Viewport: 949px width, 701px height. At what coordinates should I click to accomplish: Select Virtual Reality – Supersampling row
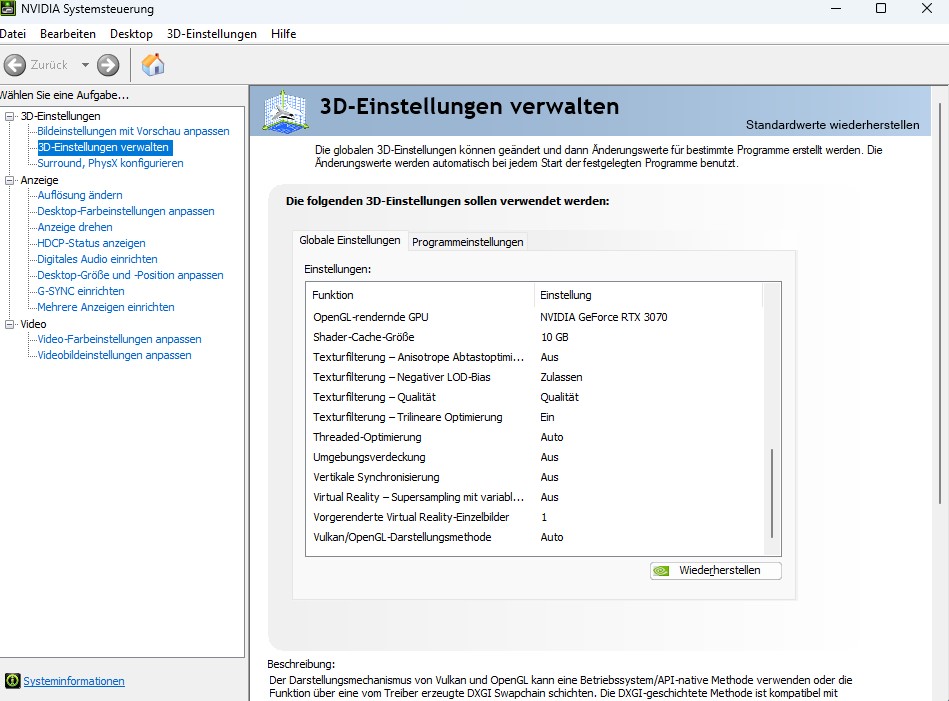(x=535, y=496)
